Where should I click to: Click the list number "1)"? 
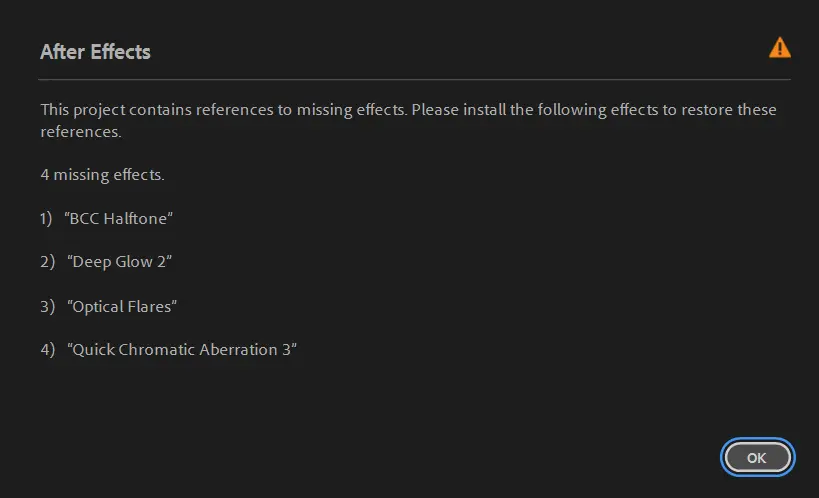point(46,218)
